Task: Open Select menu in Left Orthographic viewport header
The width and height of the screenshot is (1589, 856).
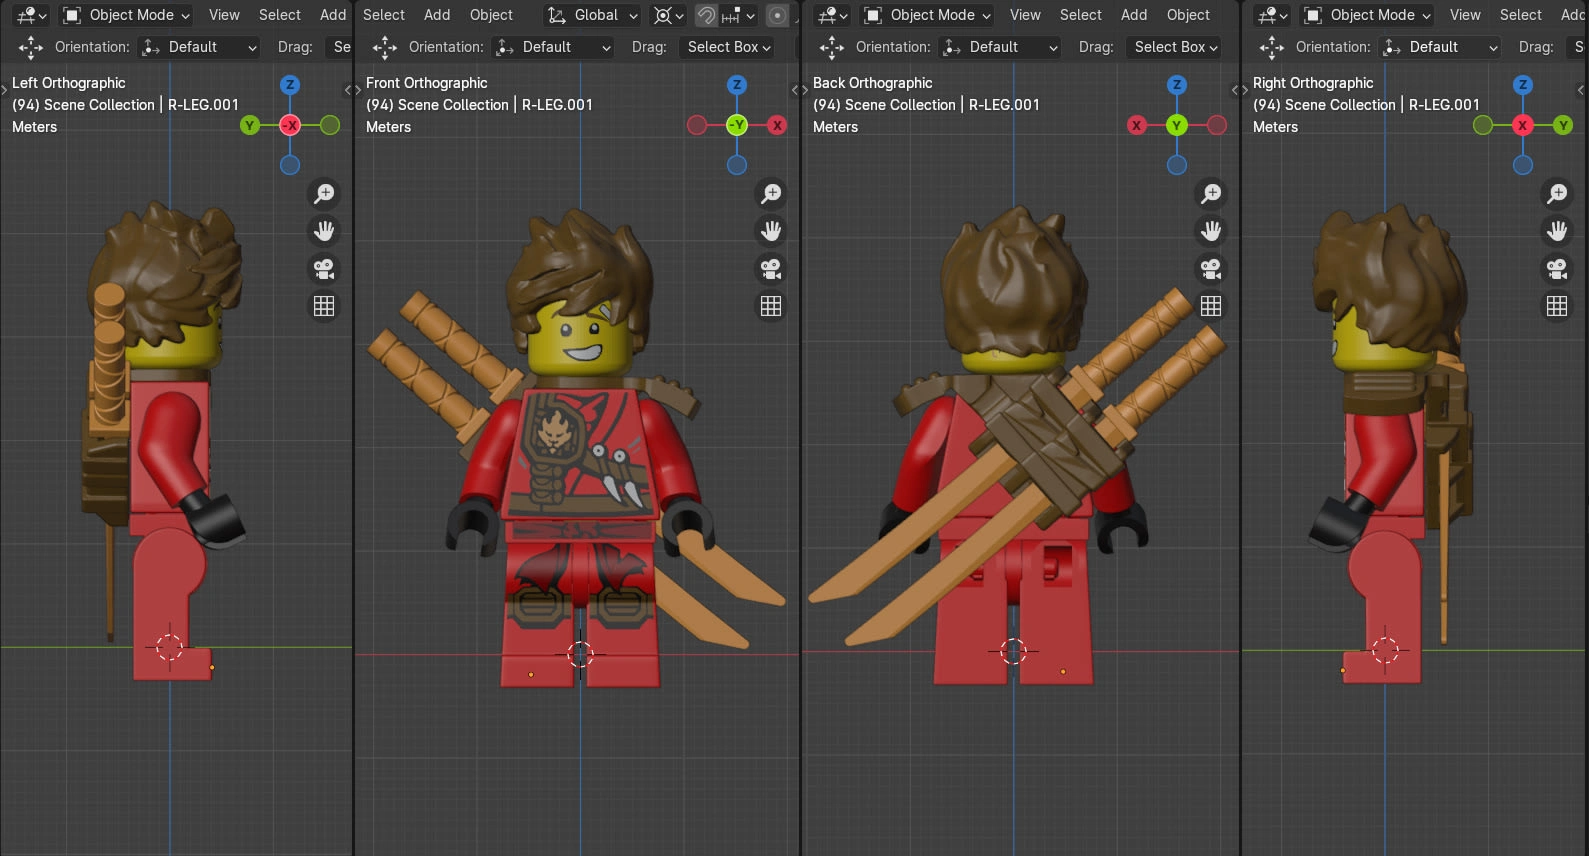Action: (280, 15)
